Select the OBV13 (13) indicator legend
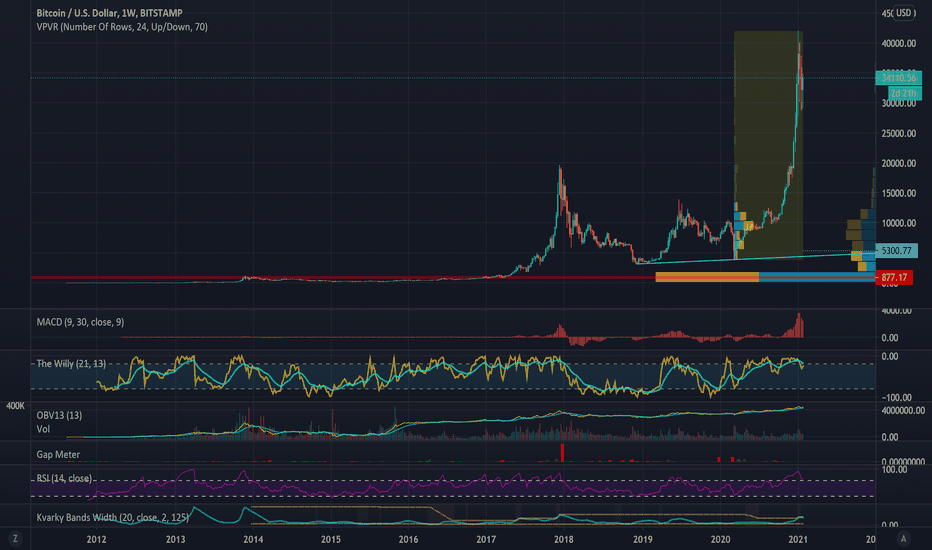This screenshot has width=932, height=550. pyautogui.click(x=59, y=415)
